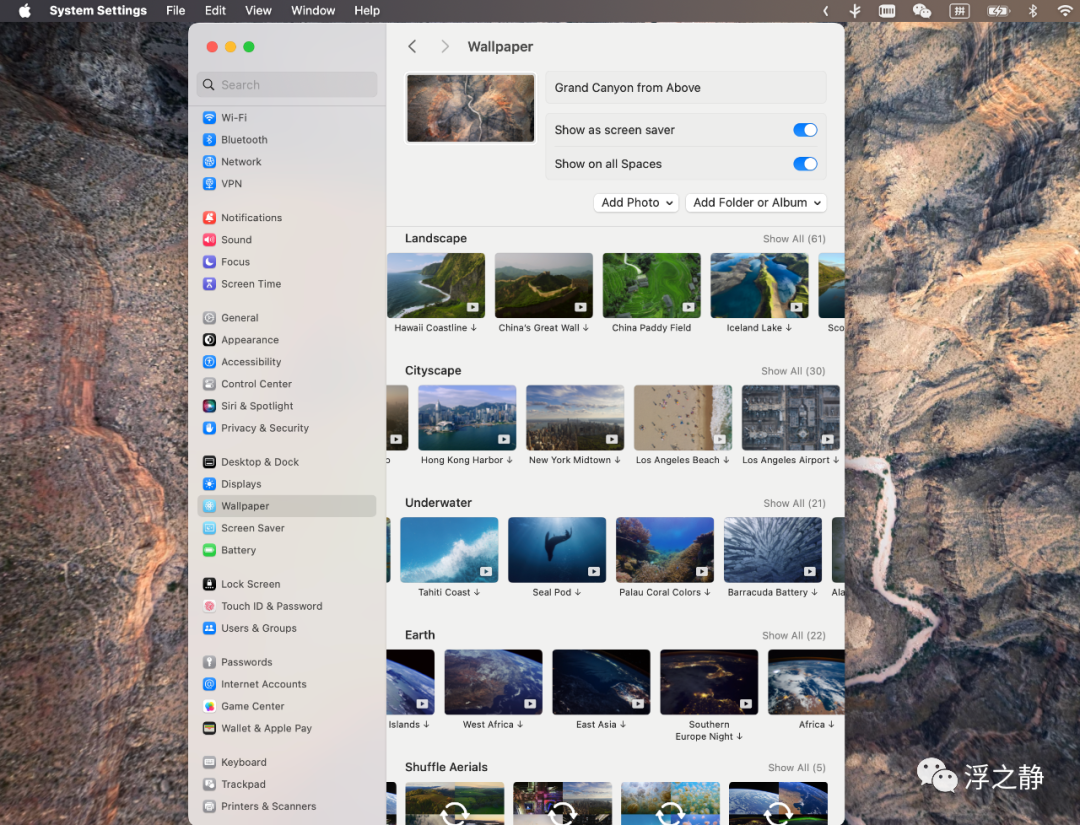The image size is (1080, 825).
Task: Toggle Show on all Spaces switch
Action: pyautogui.click(x=804, y=164)
